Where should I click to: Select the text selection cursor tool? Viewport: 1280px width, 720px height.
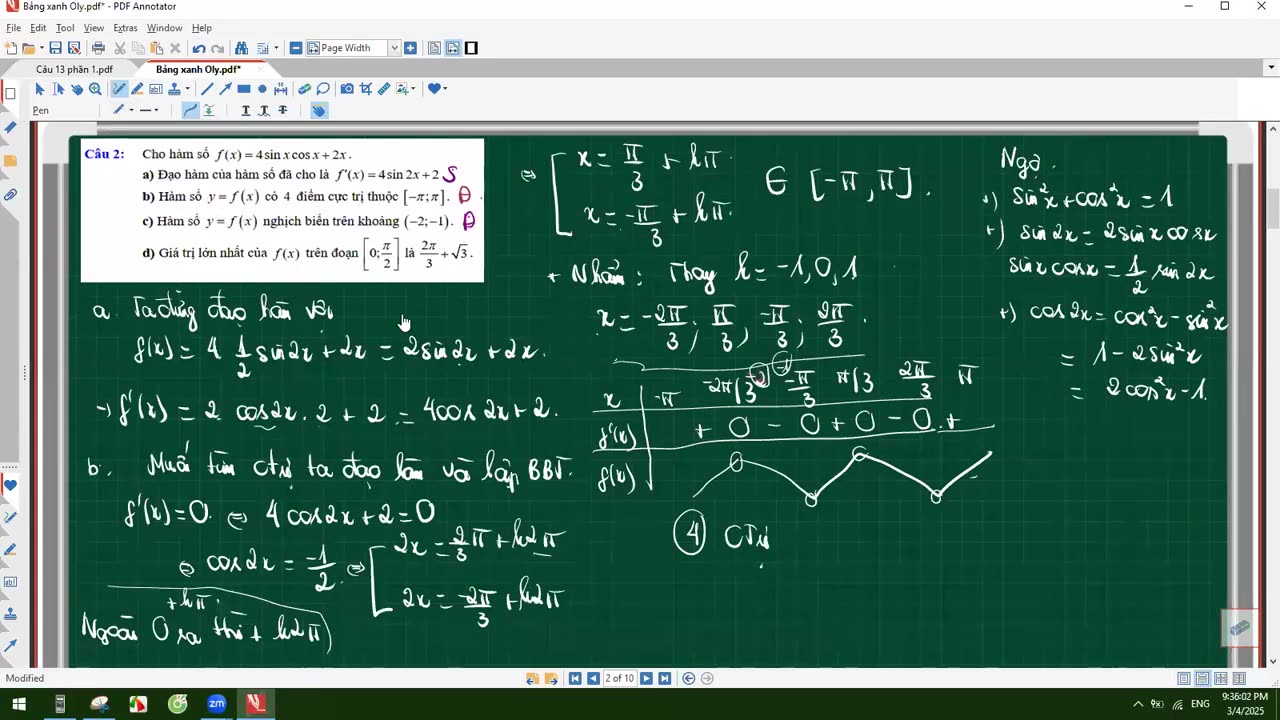pos(58,89)
